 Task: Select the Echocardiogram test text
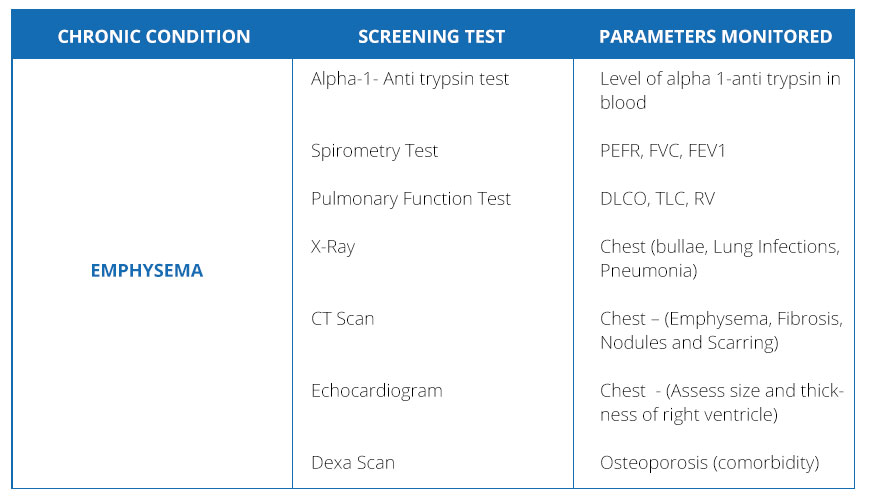pyautogui.click(x=376, y=391)
